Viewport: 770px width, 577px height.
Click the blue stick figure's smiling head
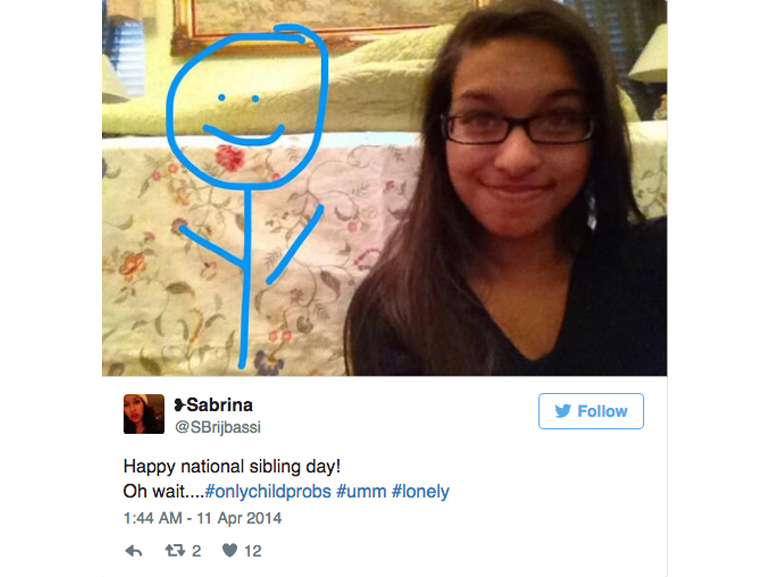click(247, 107)
